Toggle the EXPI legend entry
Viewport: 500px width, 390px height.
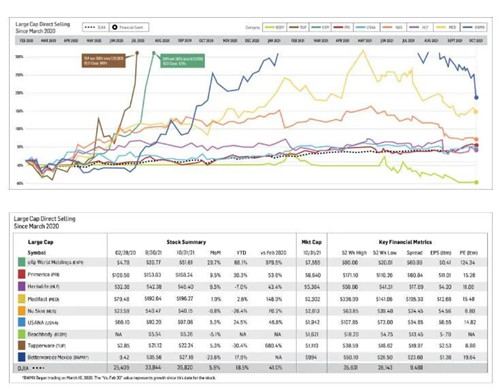(321, 27)
